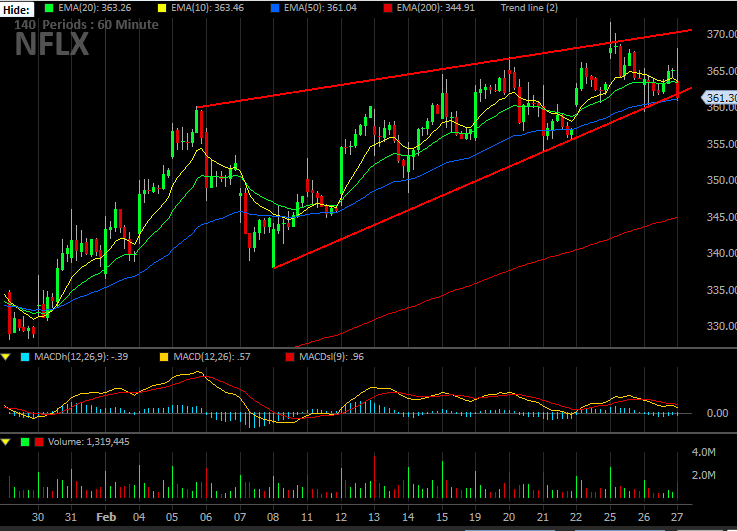This screenshot has width=737, height=531.
Task: Click the 355.00 price axis label
Action: click(x=721, y=144)
